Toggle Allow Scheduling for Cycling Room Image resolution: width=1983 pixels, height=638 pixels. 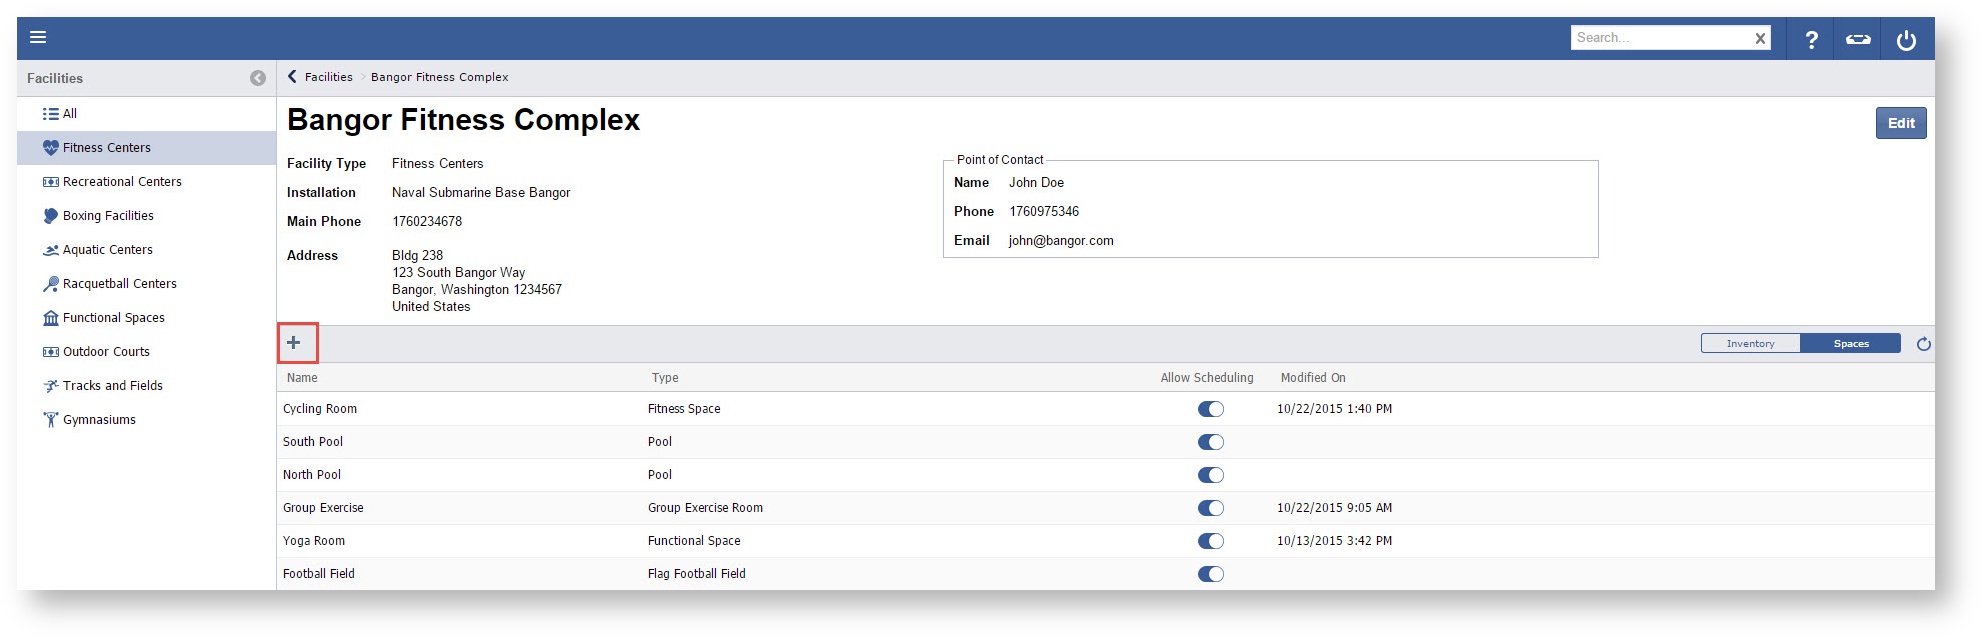pos(1210,409)
